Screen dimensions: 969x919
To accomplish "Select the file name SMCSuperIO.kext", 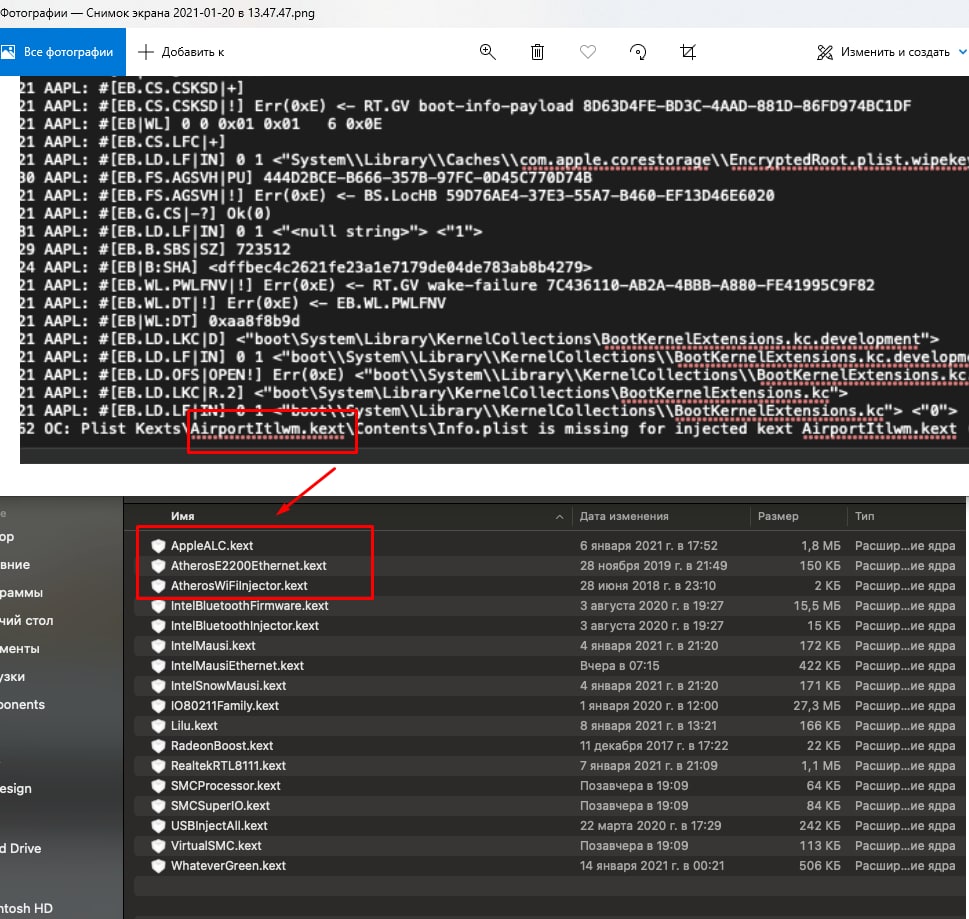I will [x=220, y=805].
